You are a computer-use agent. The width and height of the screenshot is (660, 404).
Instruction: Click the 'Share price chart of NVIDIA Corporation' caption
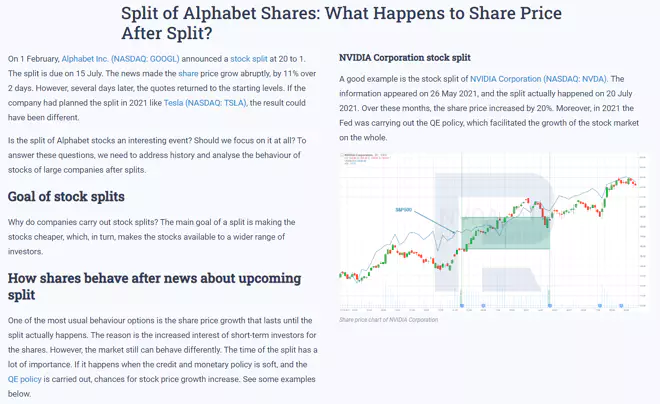click(389, 320)
